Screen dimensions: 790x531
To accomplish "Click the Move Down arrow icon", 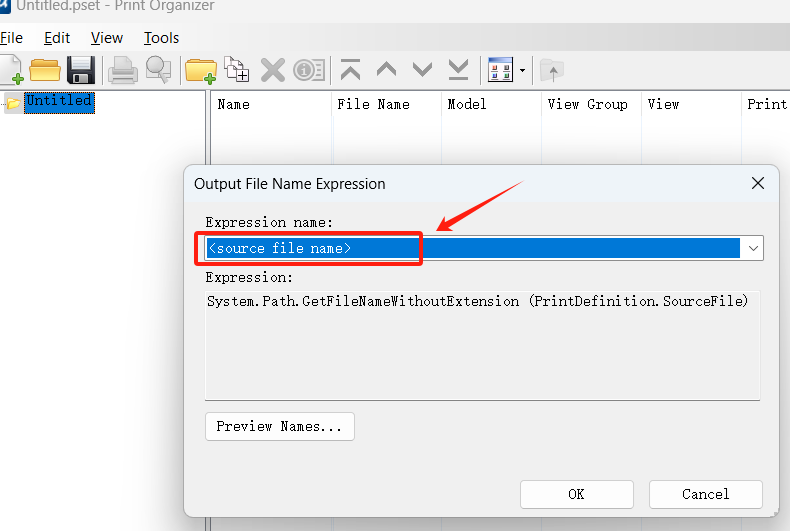I will 422,70.
